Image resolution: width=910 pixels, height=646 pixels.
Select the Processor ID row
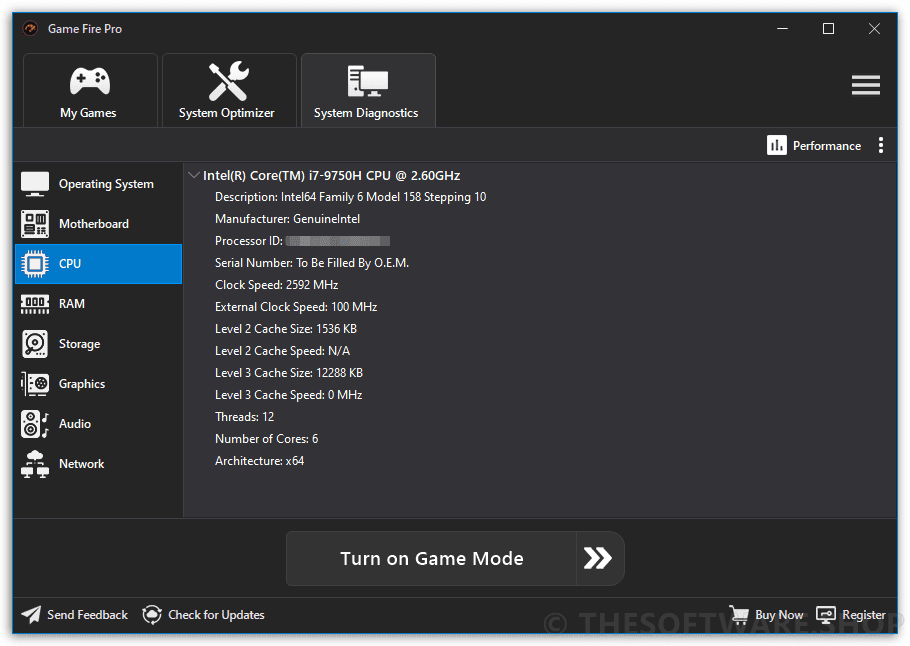coord(302,241)
